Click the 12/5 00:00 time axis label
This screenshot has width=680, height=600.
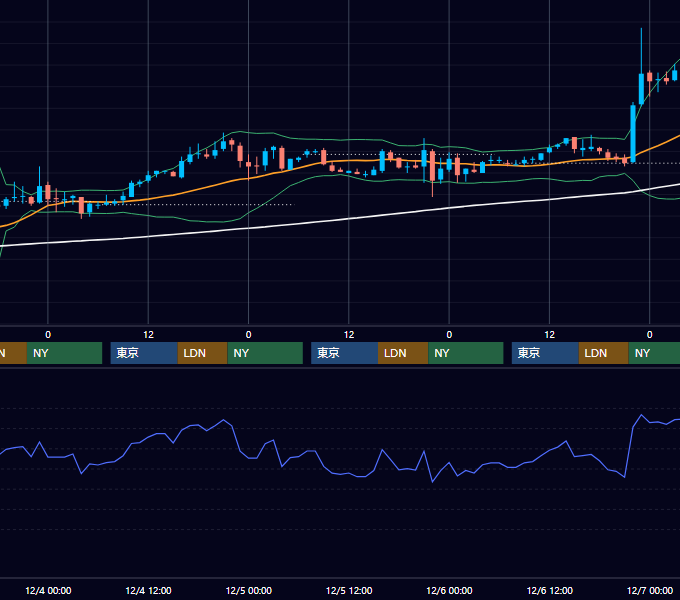tap(248, 590)
